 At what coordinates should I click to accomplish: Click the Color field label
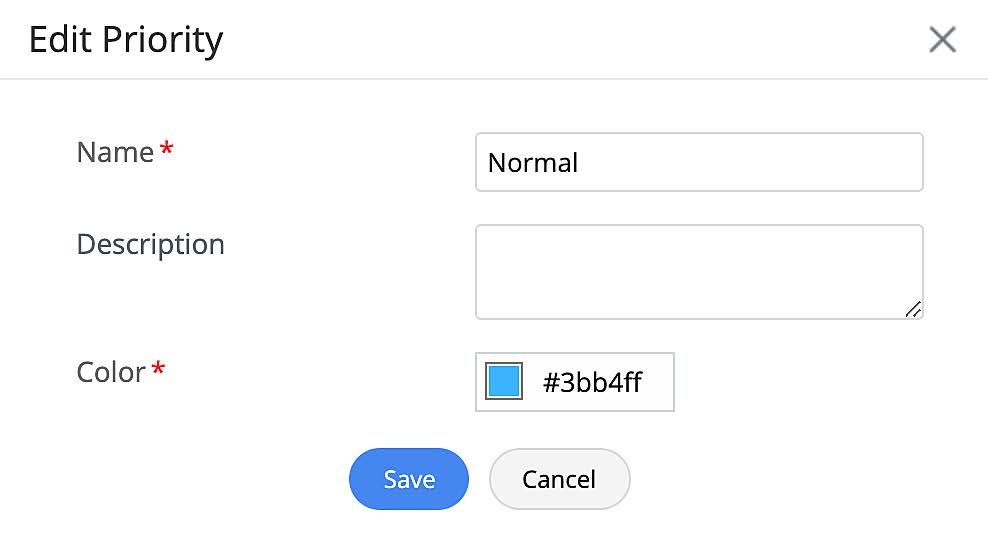tap(111, 372)
